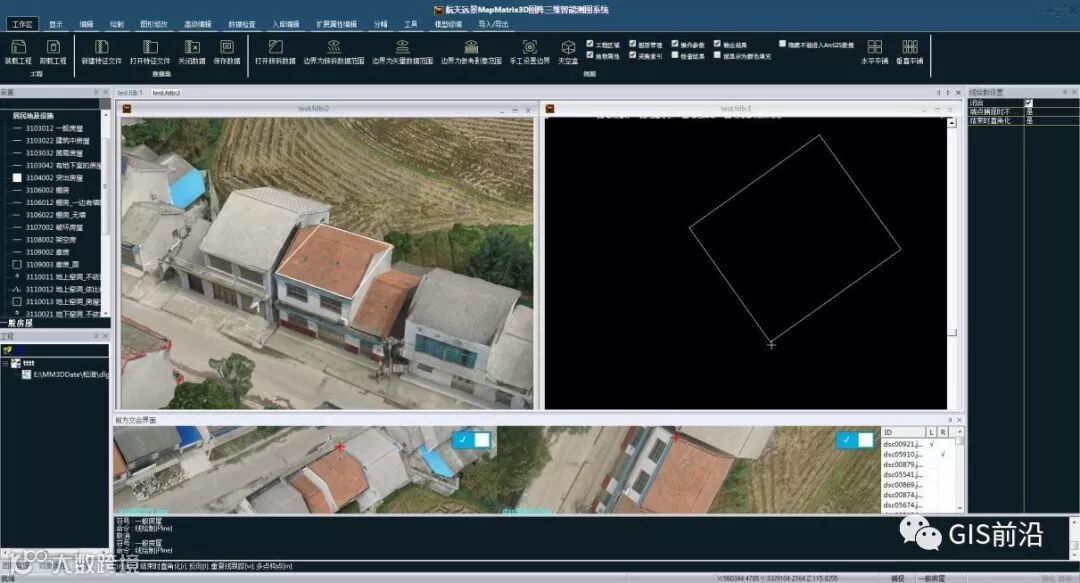Click the project panel toolbar icon
Image resolution: width=1080 pixels, height=583 pixels.
7,350
